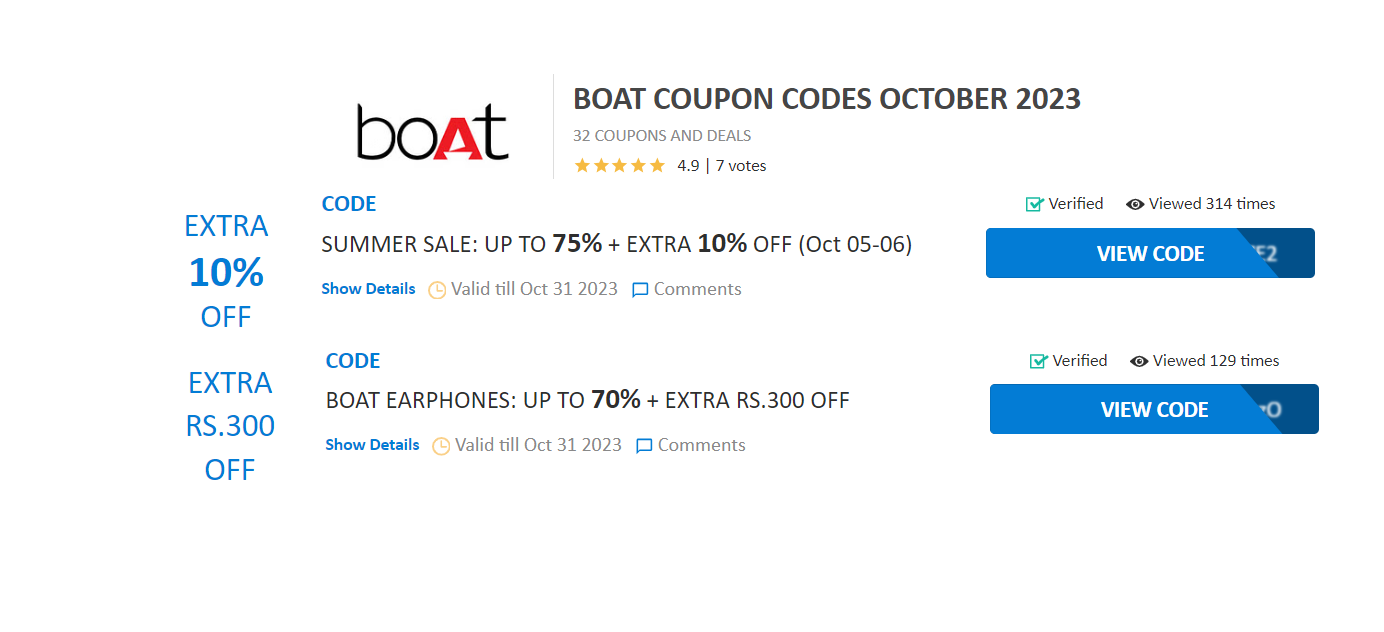The width and height of the screenshot is (1384, 632).
Task: Click the Extra 10% Off label
Action: point(226,271)
